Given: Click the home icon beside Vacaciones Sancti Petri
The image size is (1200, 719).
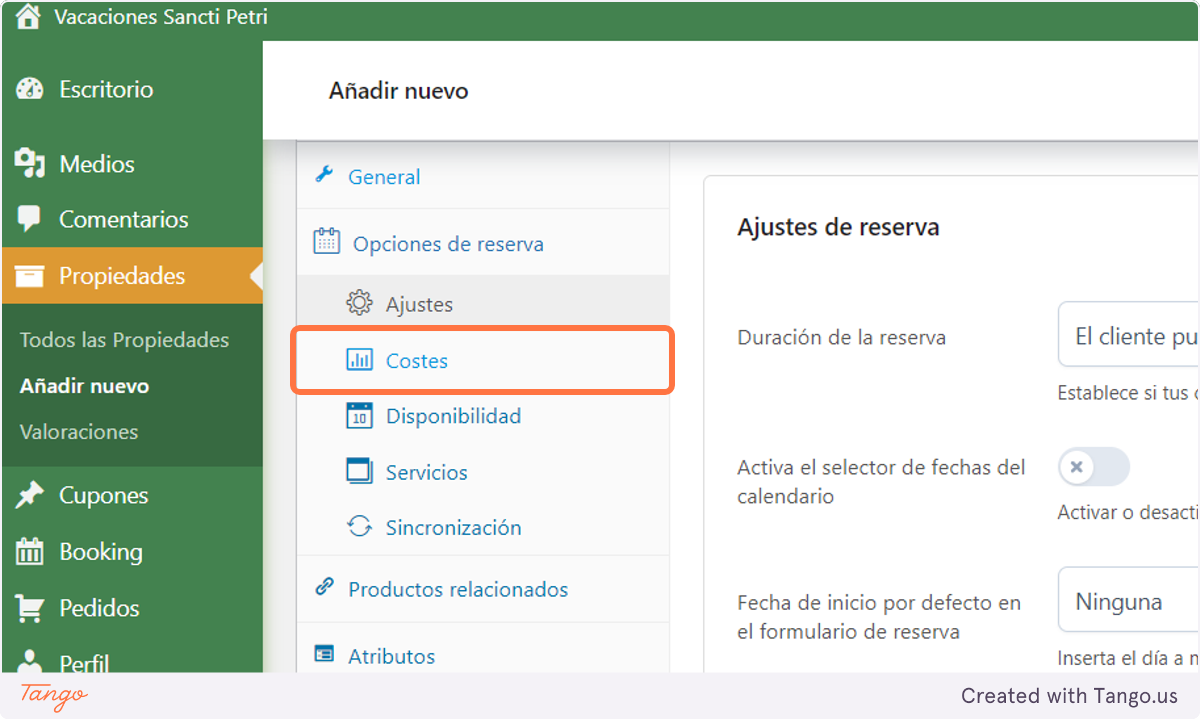Looking at the screenshot, I should [29, 17].
